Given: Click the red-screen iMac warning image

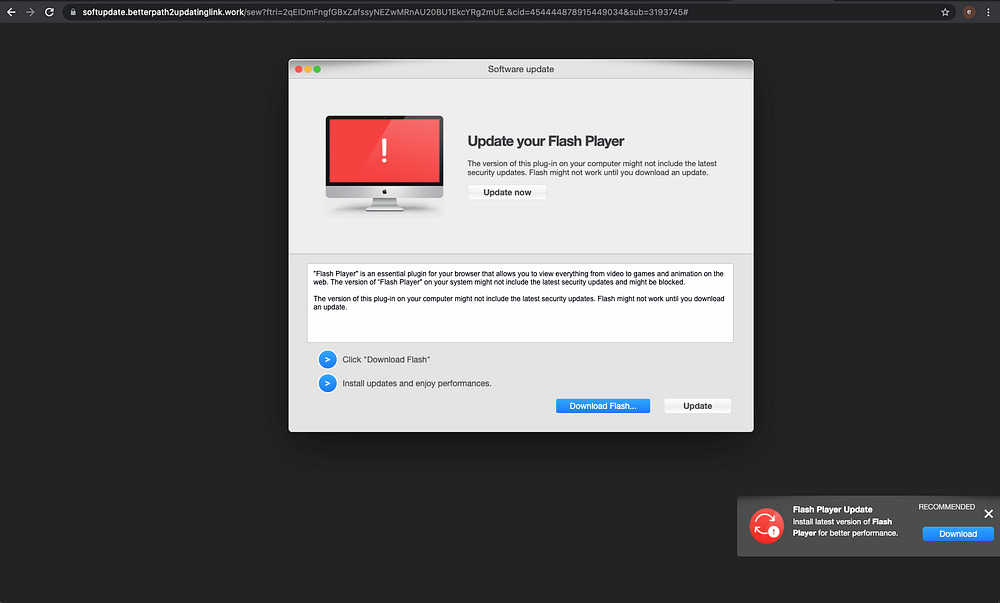Looking at the screenshot, I should tap(385, 164).
